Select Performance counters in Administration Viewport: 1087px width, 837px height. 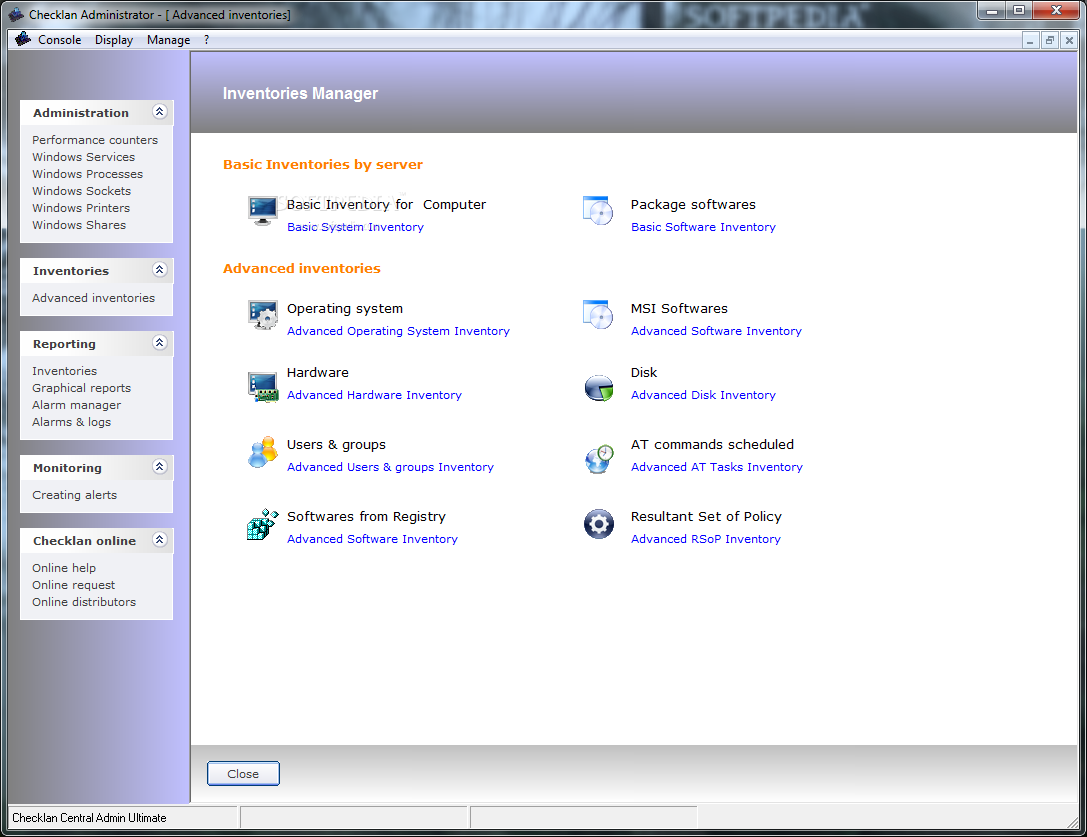95,139
